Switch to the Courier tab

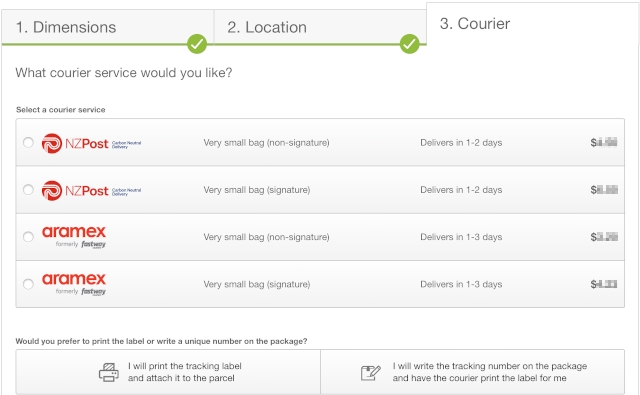532,24
